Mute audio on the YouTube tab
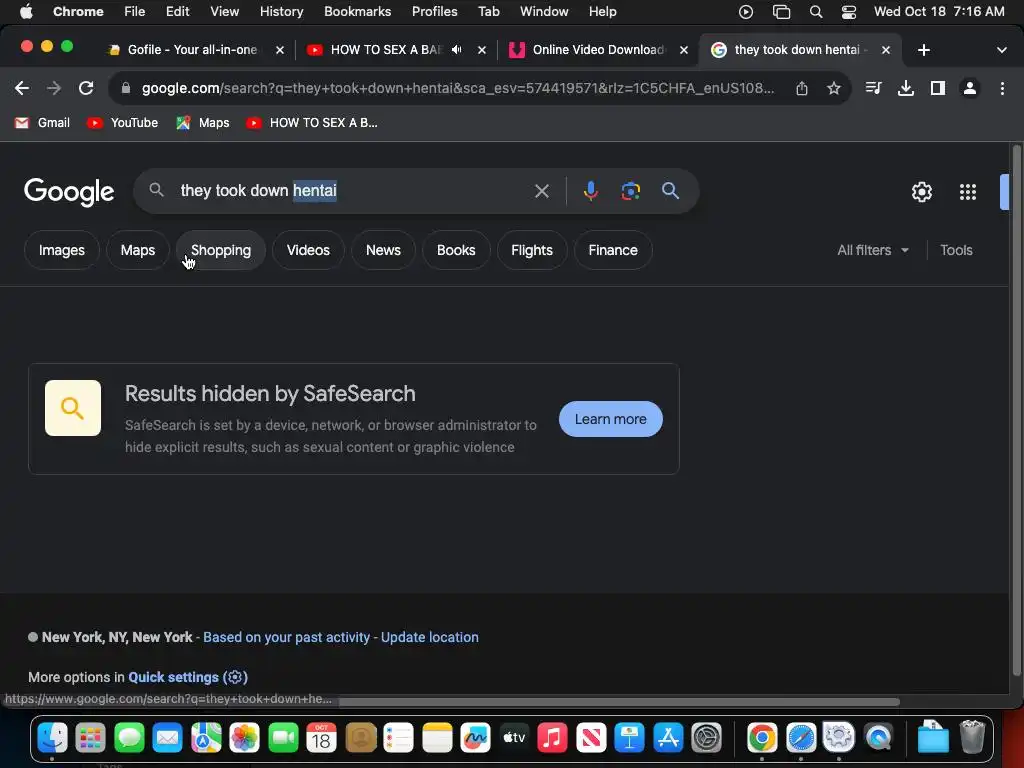Screen dimensions: 1024x768 click(x=456, y=50)
